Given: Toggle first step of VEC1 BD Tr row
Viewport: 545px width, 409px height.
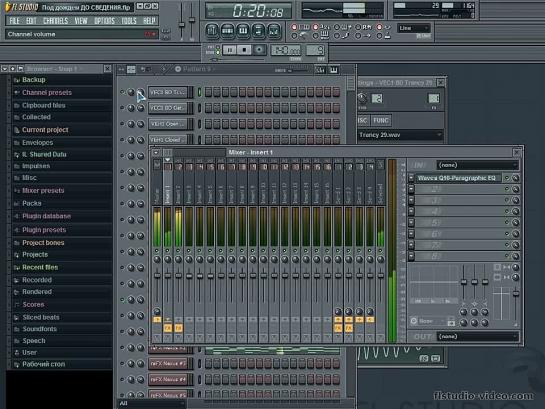Looking at the screenshot, I should point(209,92).
